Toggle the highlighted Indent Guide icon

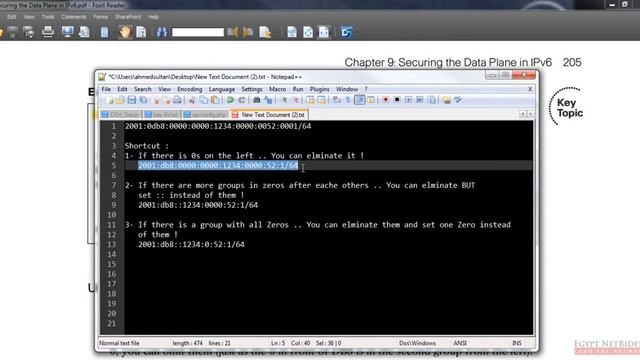pyautogui.click(x=359, y=100)
